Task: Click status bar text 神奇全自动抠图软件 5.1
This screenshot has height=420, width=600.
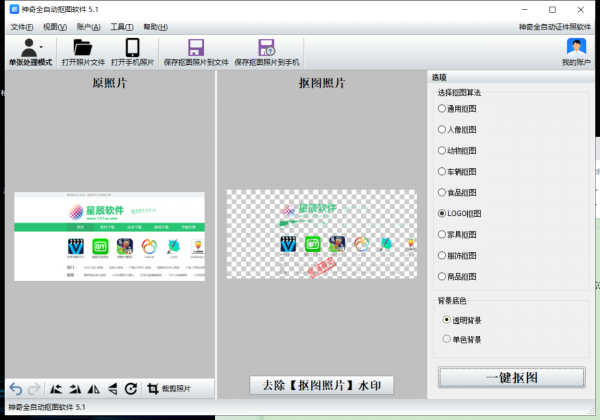Action: (47, 407)
